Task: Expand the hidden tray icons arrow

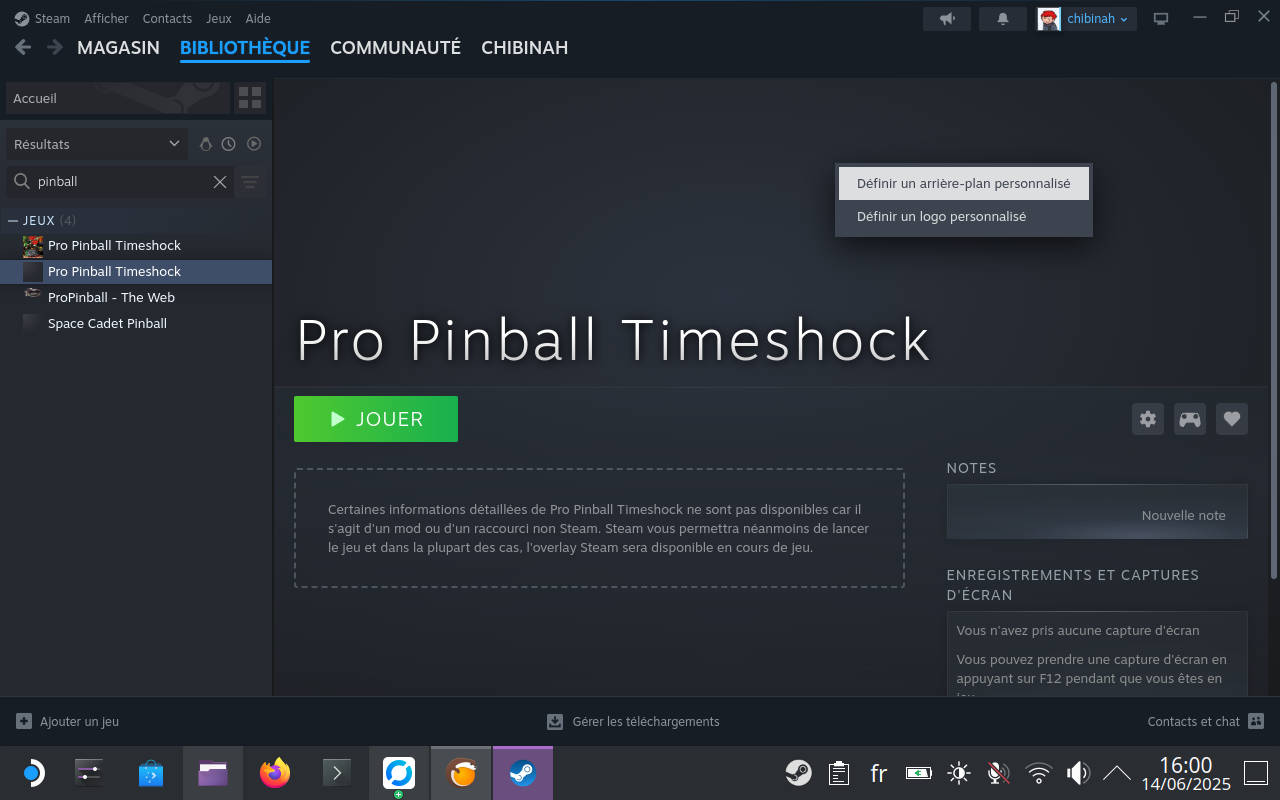Action: click(x=1117, y=773)
